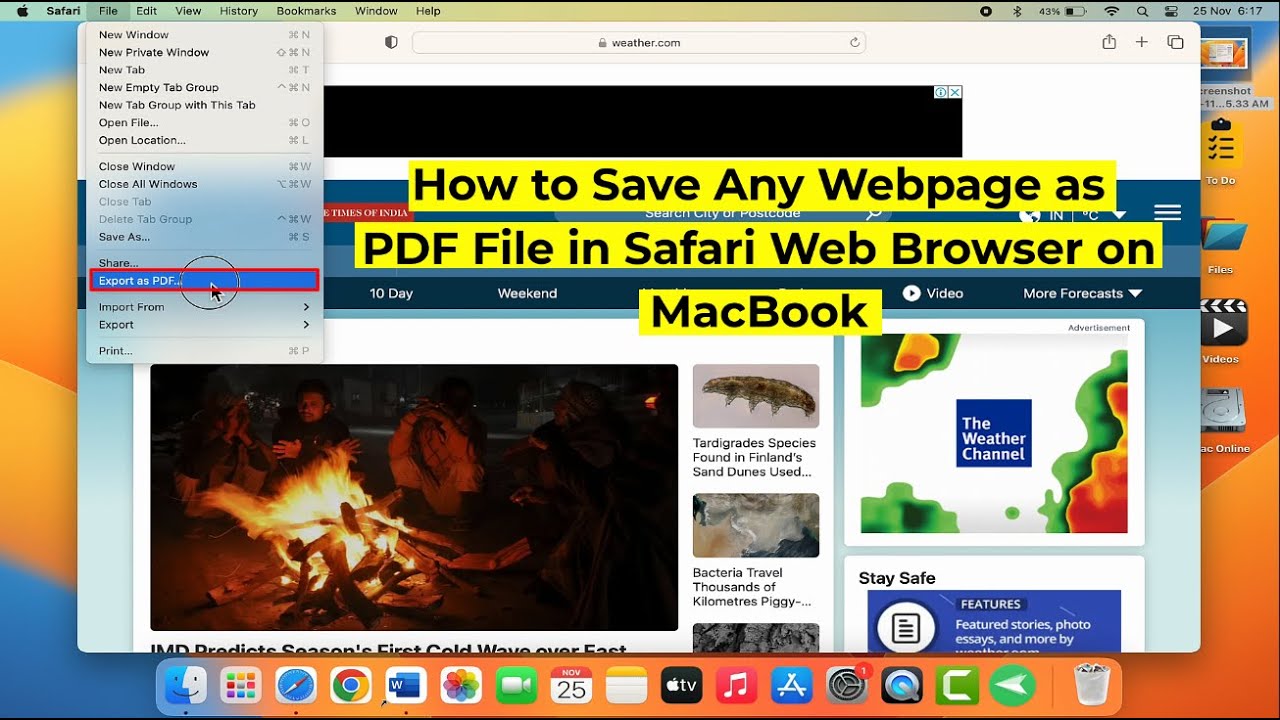Open Music from the Dock
This screenshot has width=1280, height=720.
pos(737,686)
